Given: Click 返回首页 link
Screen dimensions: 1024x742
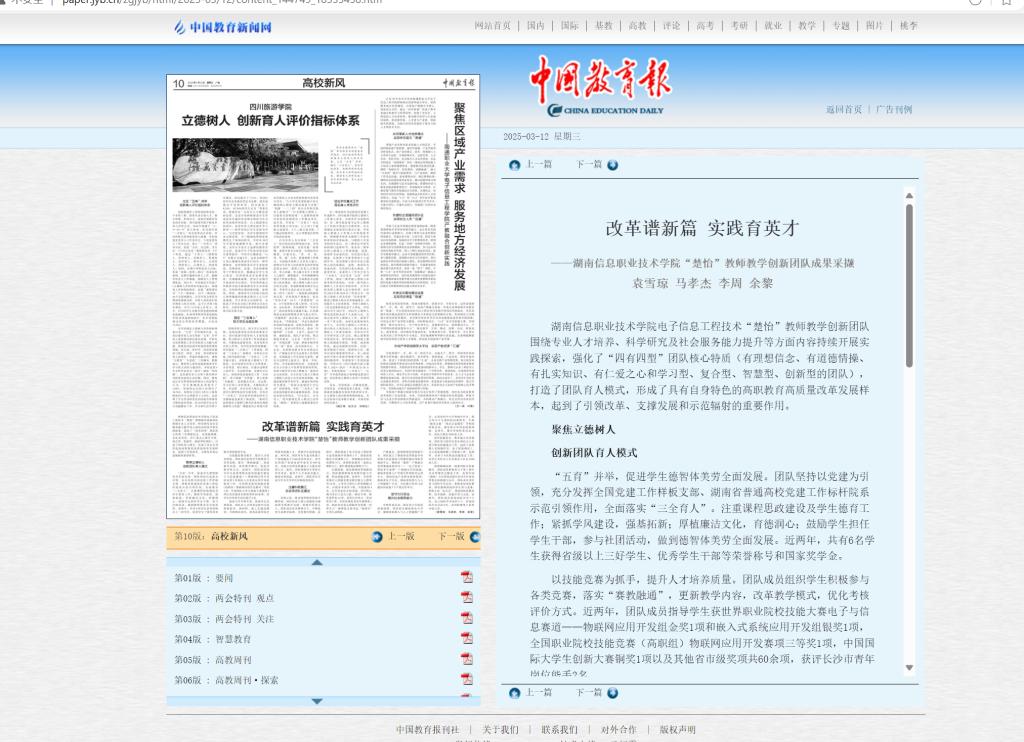Looking at the screenshot, I should pyautogui.click(x=843, y=109).
